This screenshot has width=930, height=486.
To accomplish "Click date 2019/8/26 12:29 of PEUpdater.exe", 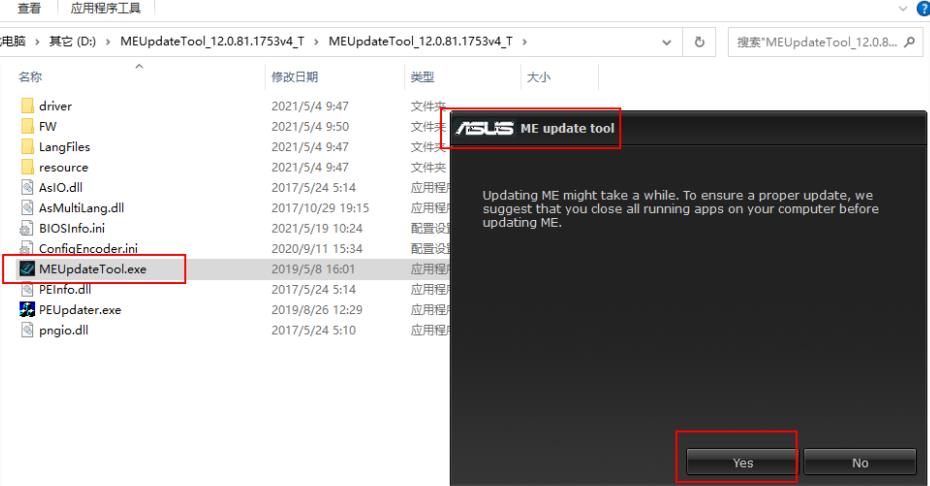I will click(317, 310).
